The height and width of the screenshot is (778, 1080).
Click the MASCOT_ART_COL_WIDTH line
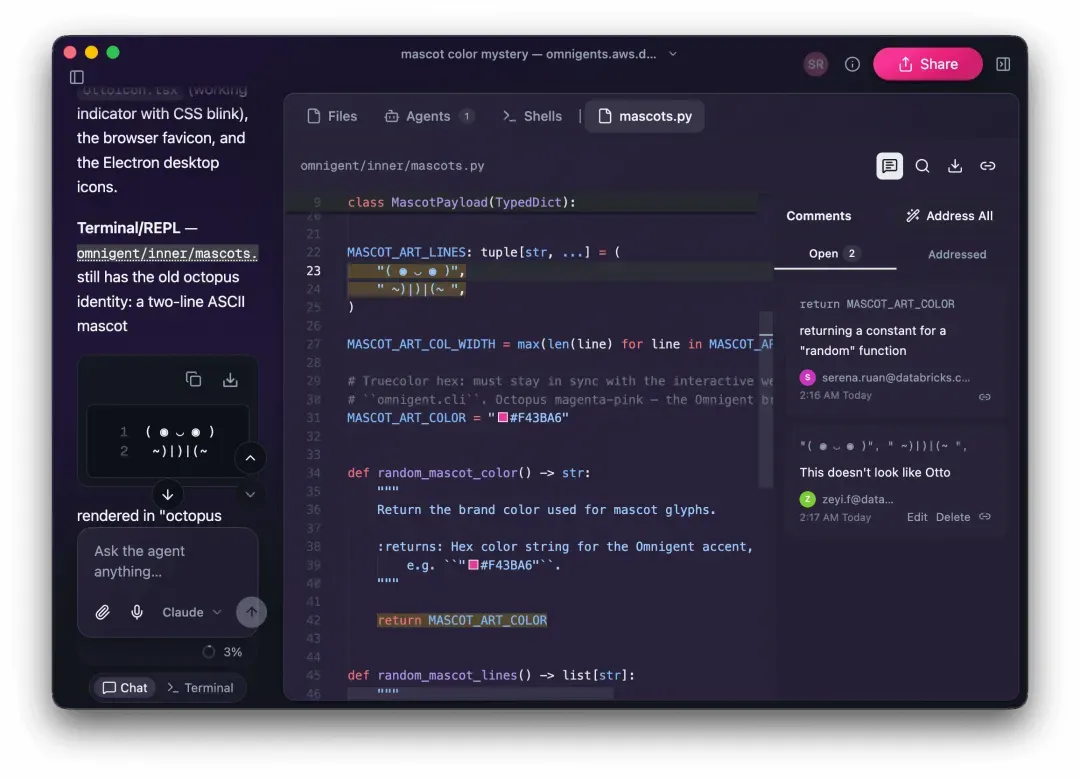point(559,344)
